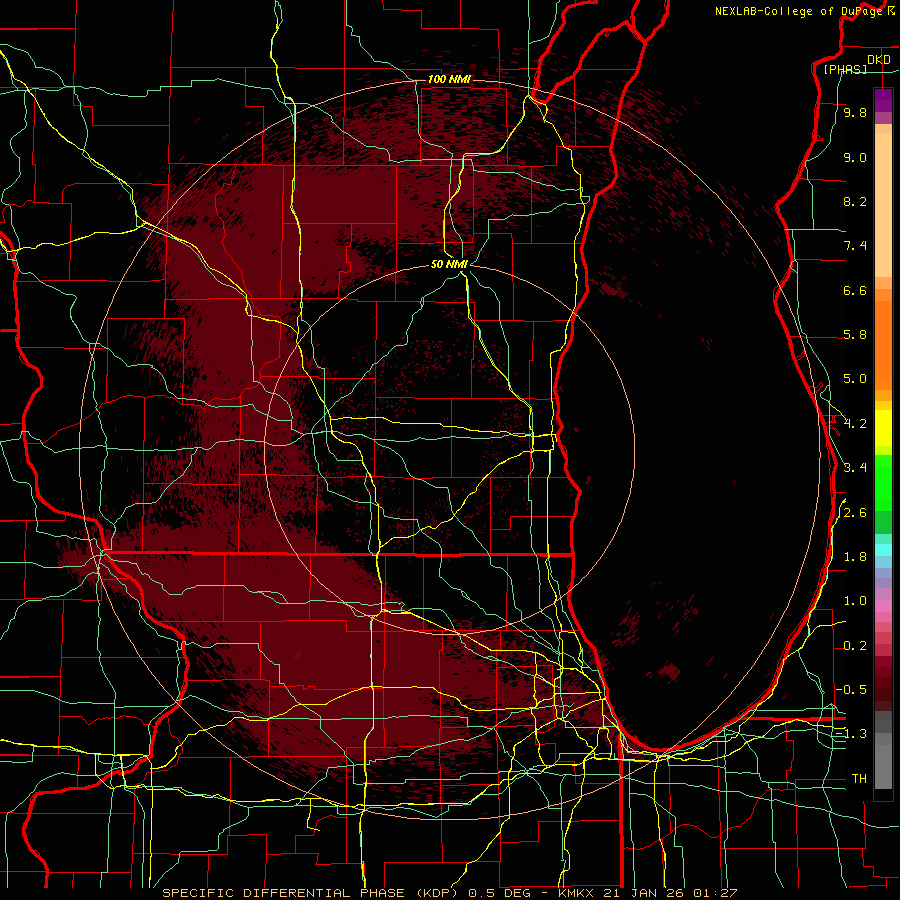Image resolution: width=900 pixels, height=900 pixels.
Task: Click the 01:27 timestamp
Action: tap(715, 893)
